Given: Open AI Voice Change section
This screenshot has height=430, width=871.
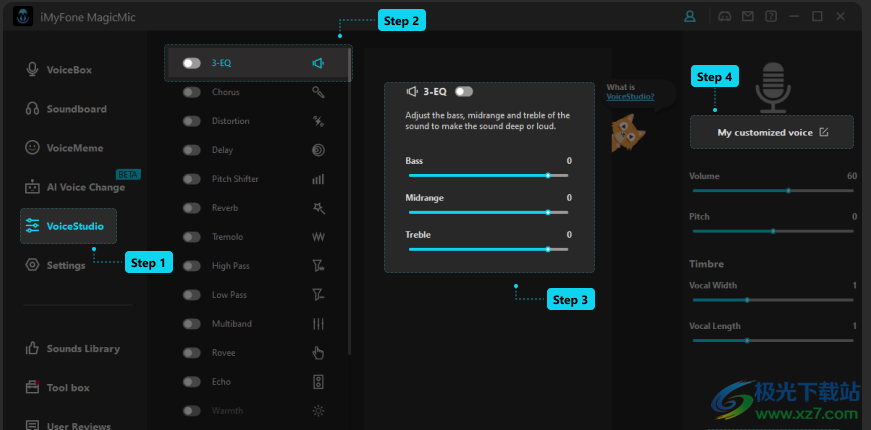Looking at the screenshot, I should pyautogui.click(x=75, y=187).
